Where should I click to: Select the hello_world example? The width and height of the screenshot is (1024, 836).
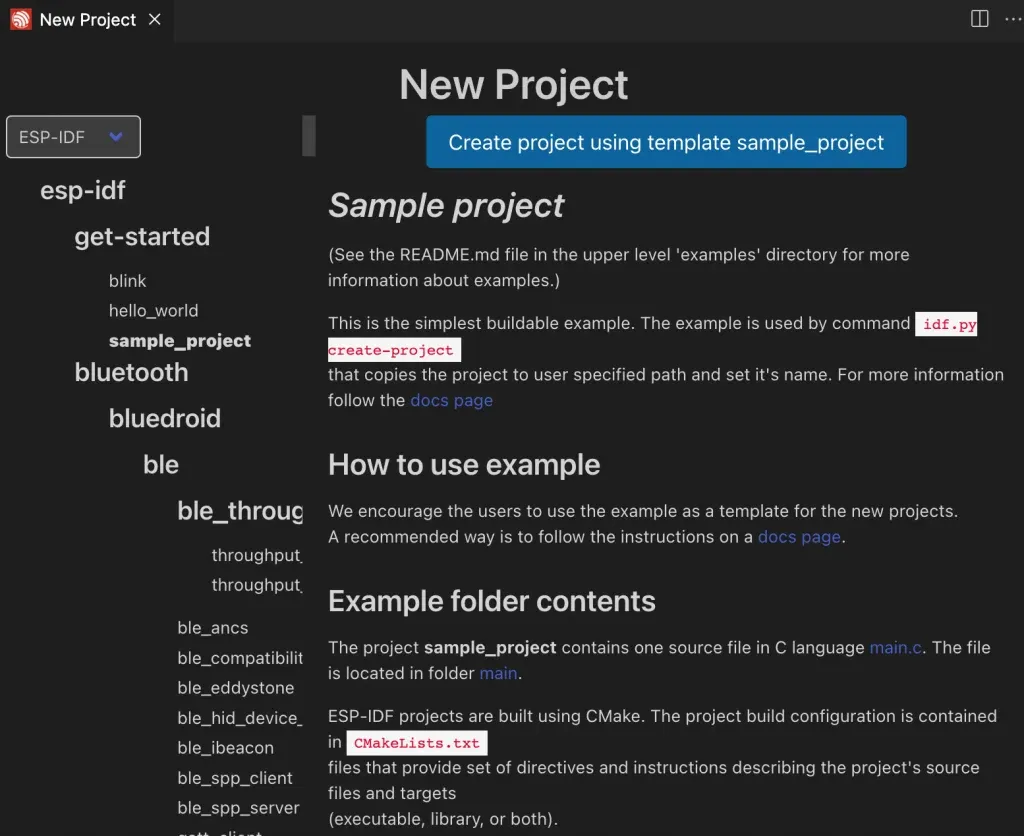153,311
